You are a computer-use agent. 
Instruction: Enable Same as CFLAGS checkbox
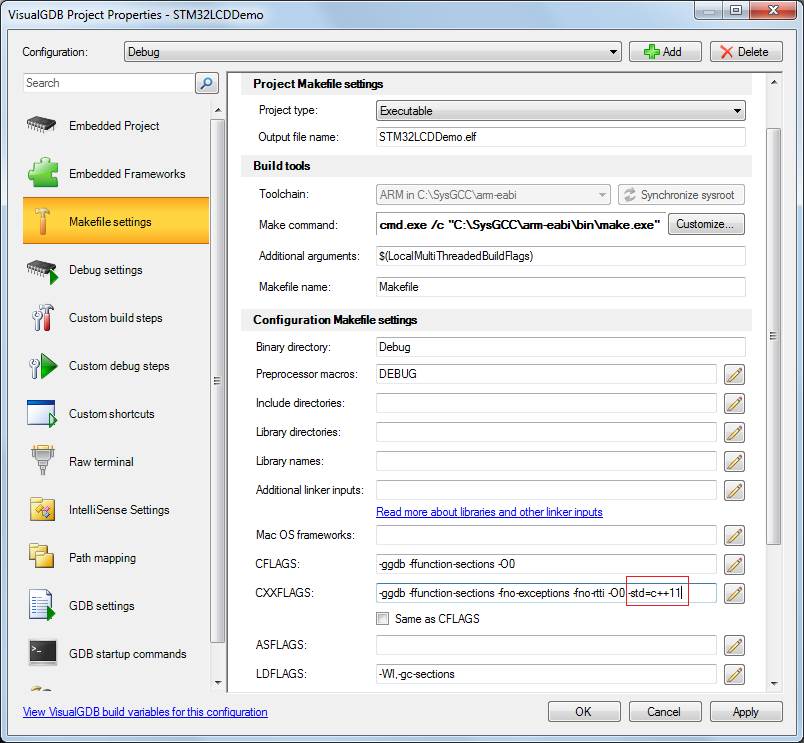click(x=383, y=619)
